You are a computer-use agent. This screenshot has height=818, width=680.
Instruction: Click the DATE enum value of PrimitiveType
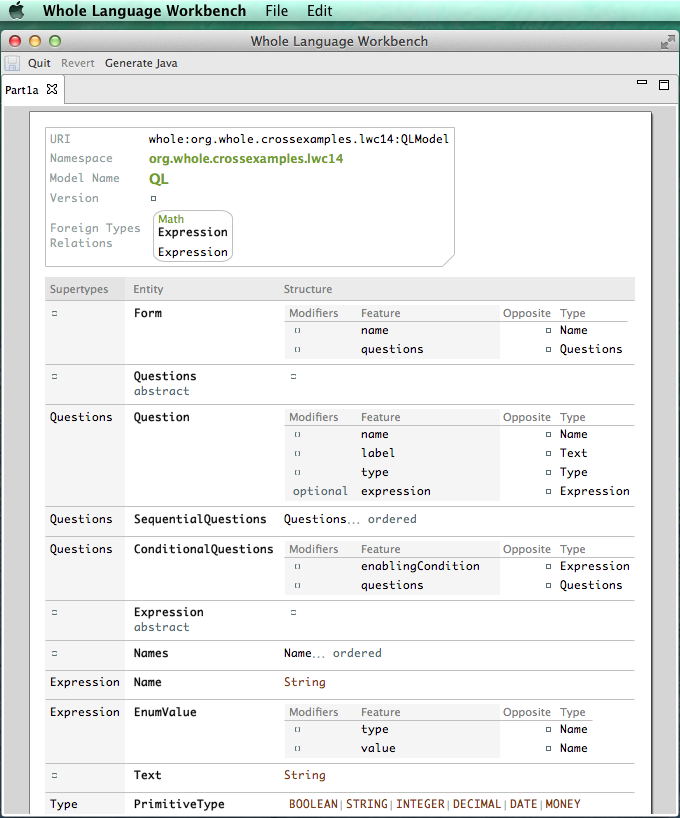tap(523, 804)
